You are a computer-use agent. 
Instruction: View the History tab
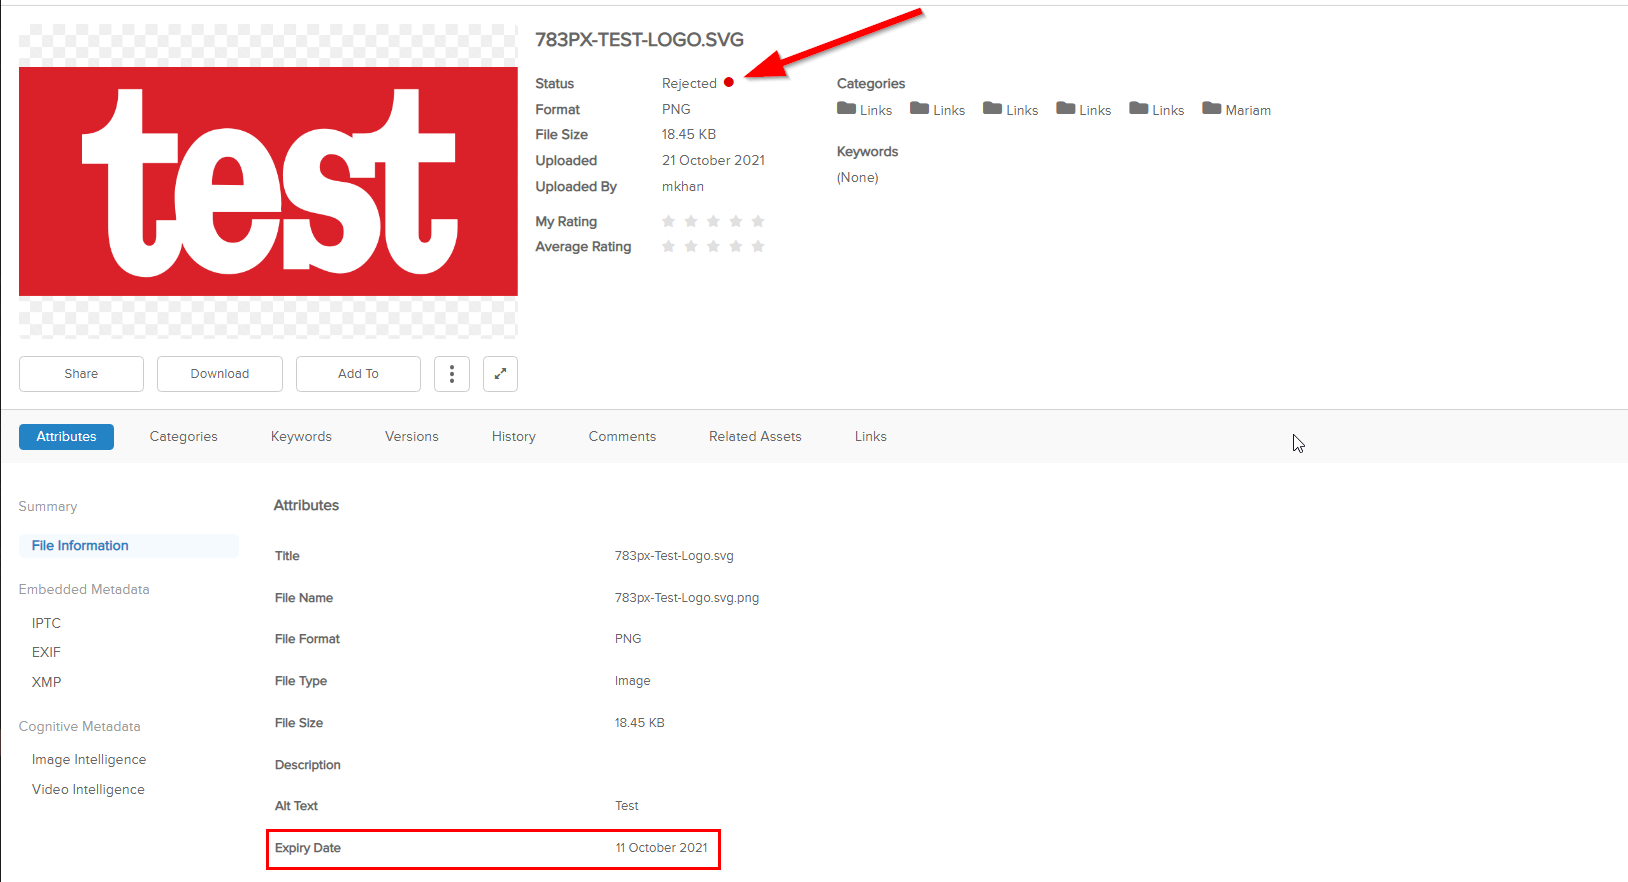tap(514, 437)
